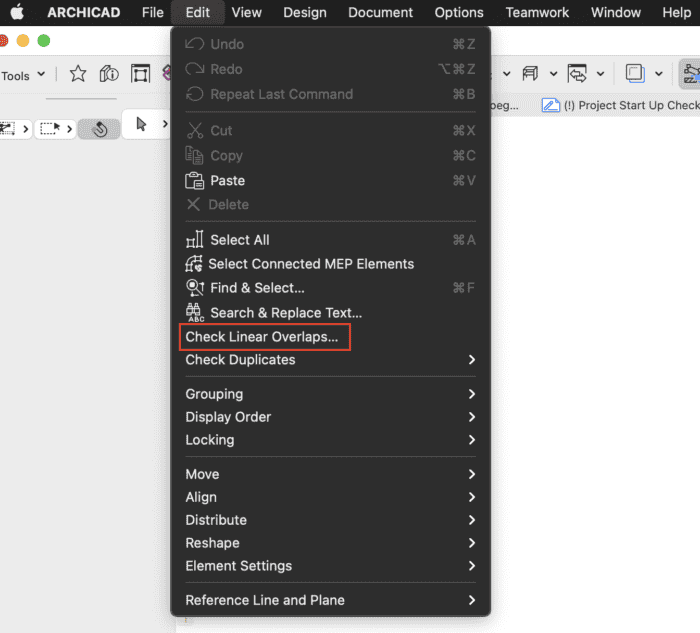Select the Marquee tool
This screenshot has width=700, height=633.
pos(50,129)
